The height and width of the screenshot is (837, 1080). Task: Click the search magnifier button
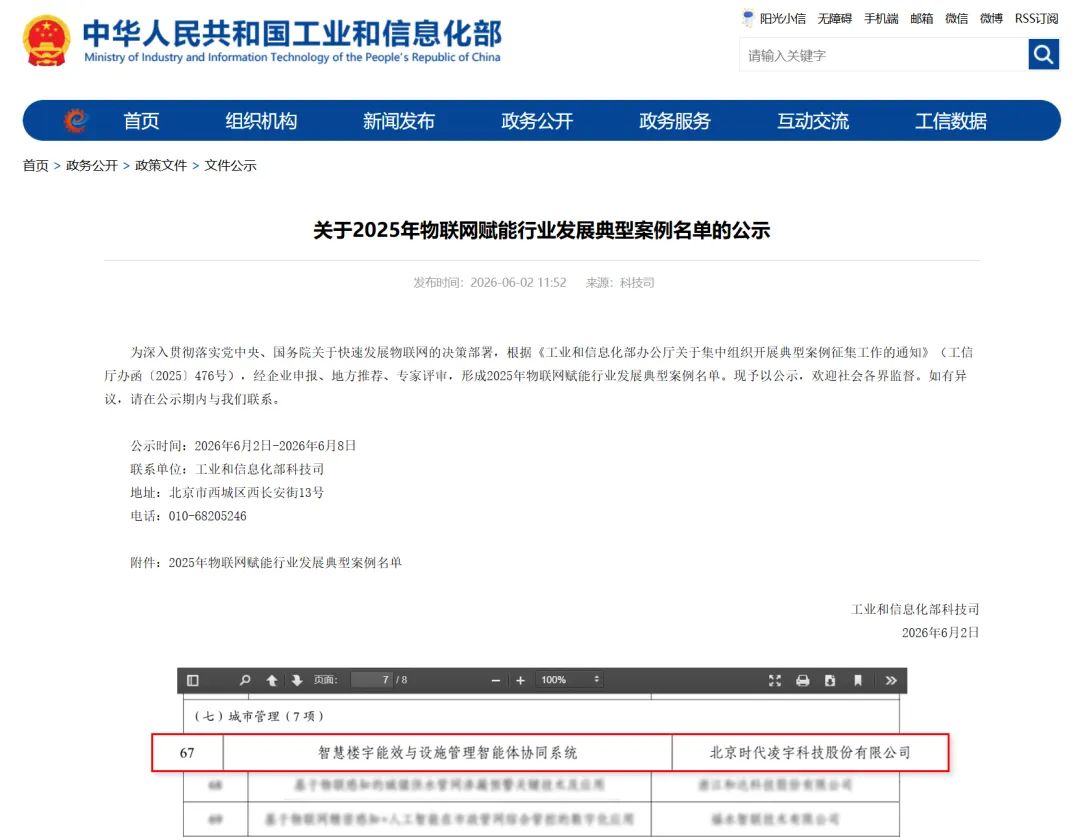[x=1043, y=54]
